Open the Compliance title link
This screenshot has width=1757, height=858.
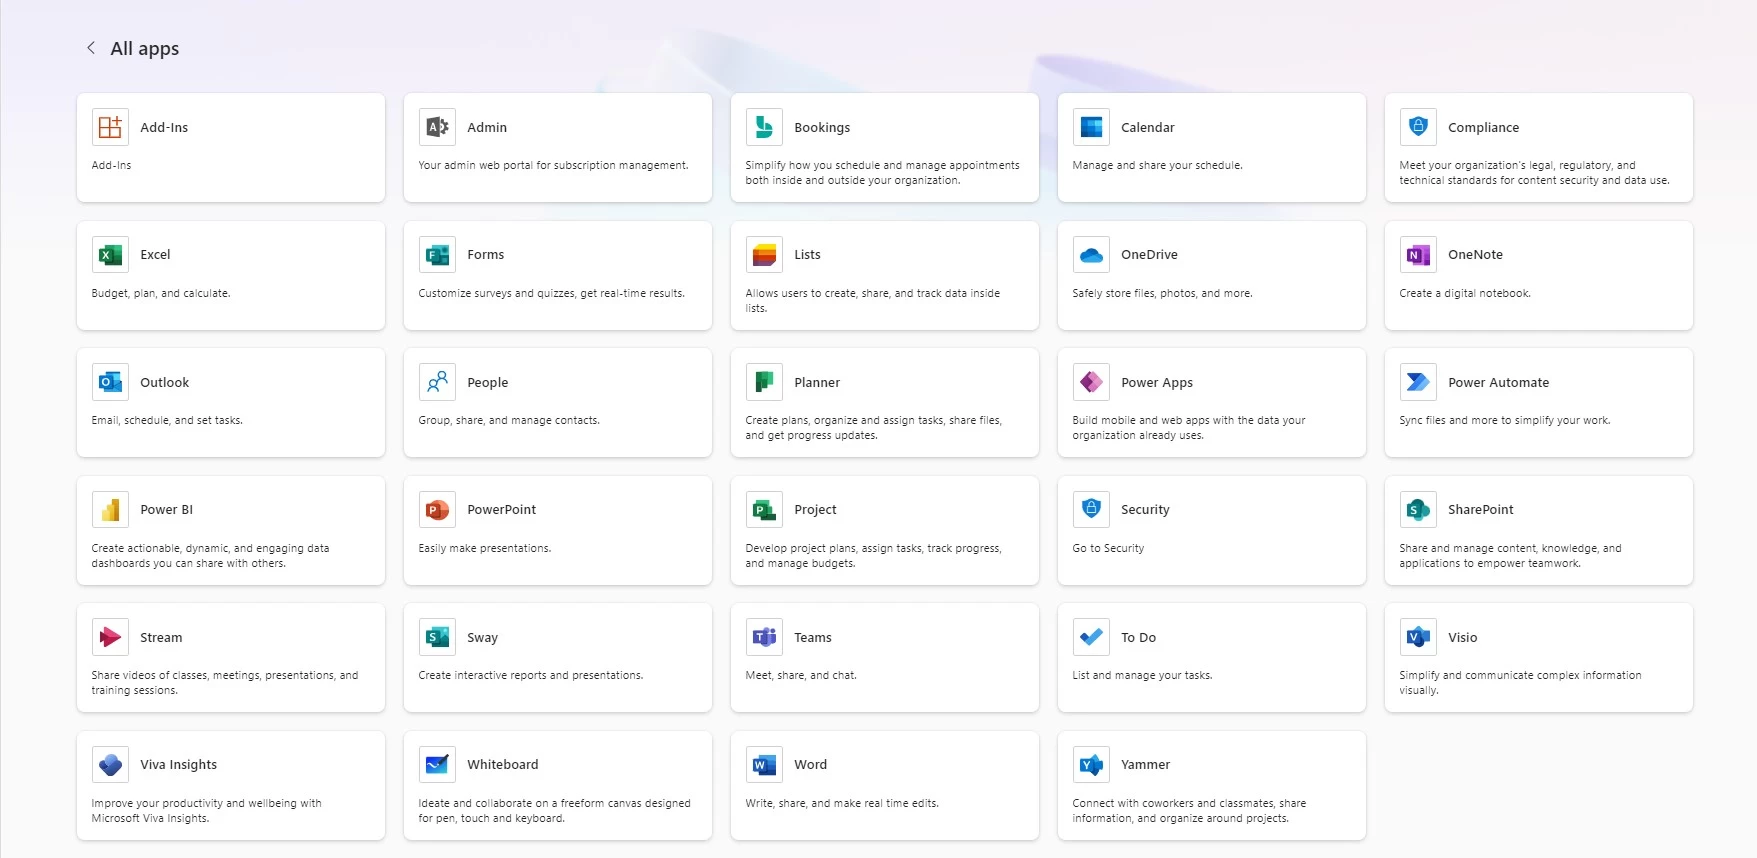[x=1483, y=128]
